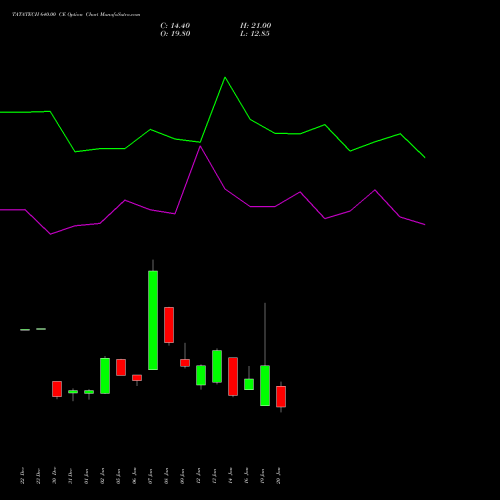The image size is (500, 500).
Task: Click the small green candle for 01 Jan
Action: (89, 392)
